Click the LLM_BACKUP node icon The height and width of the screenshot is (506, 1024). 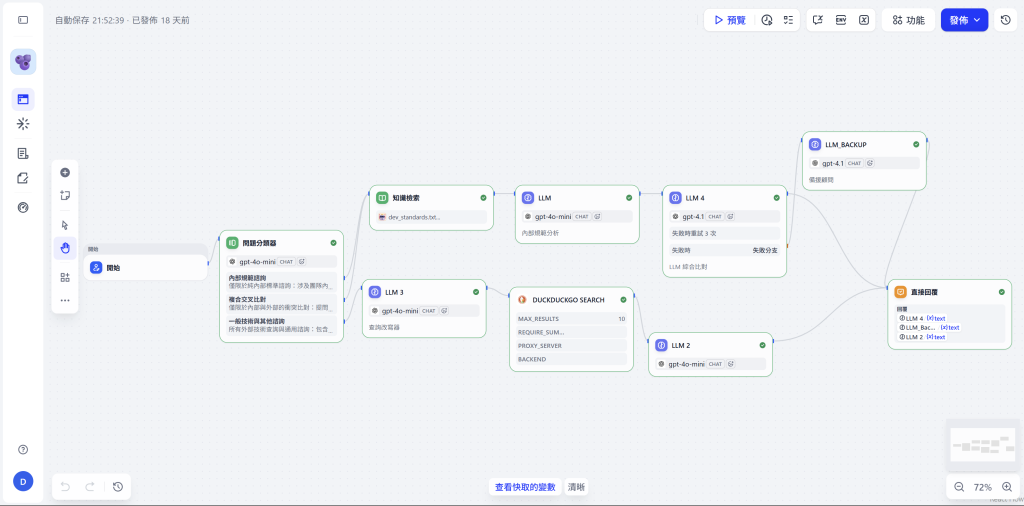pos(815,144)
